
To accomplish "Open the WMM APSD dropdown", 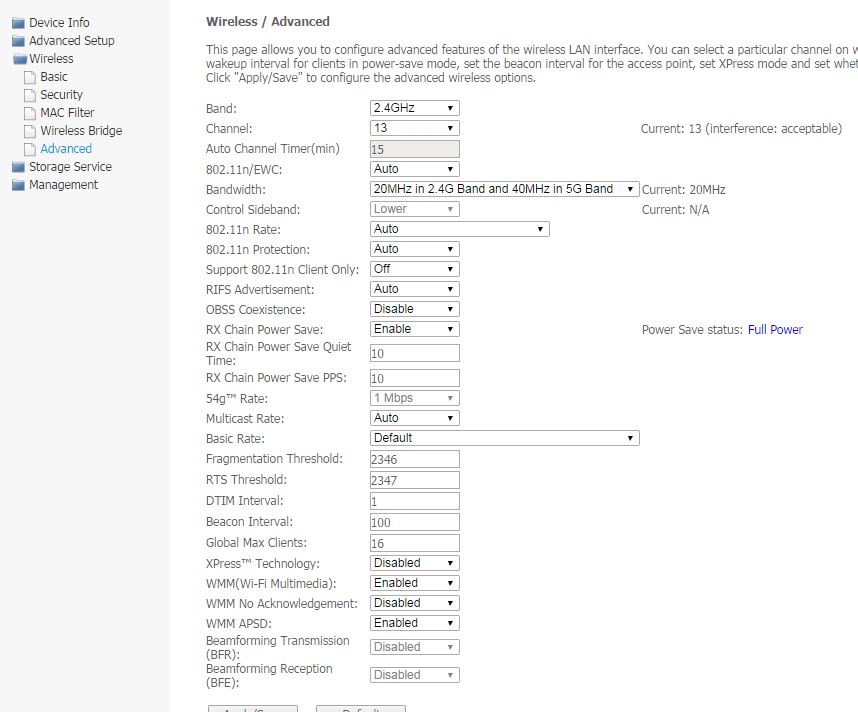I will click(x=415, y=623).
